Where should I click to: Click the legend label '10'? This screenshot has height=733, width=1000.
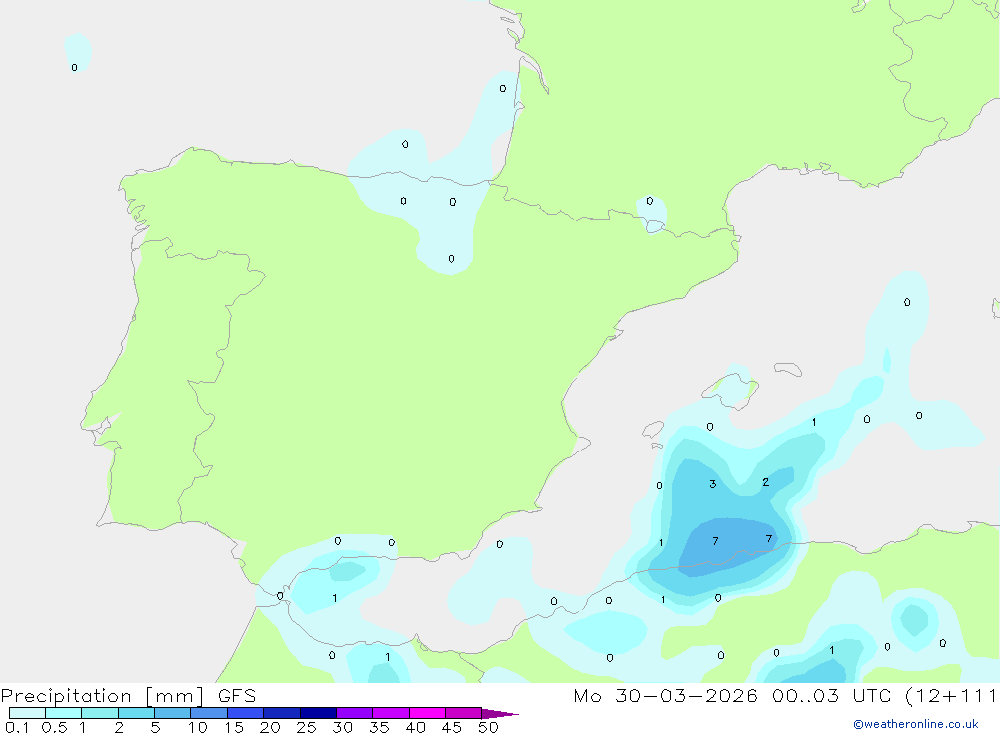[198, 727]
